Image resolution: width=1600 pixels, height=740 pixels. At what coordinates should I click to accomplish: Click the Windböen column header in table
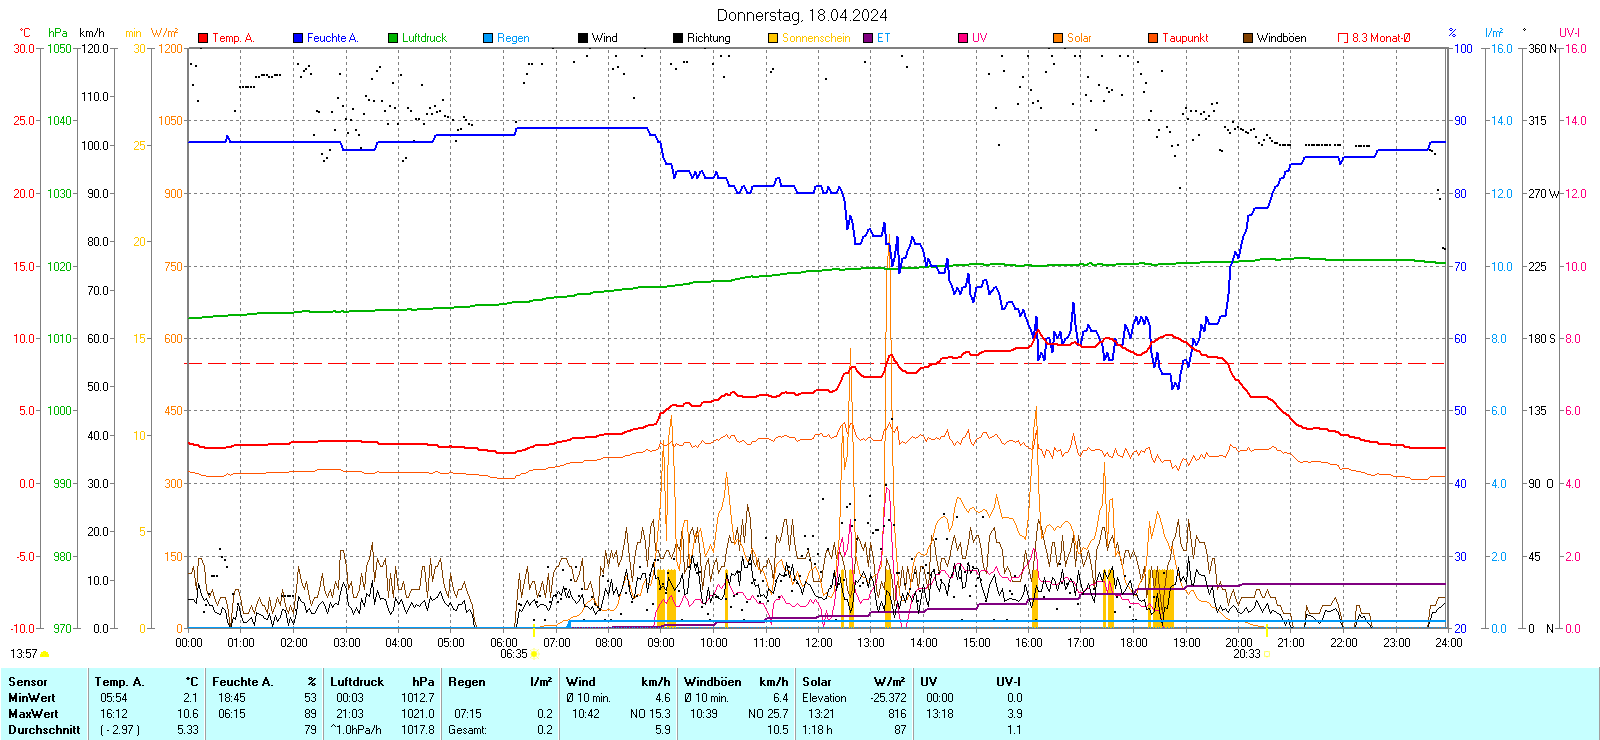pyautogui.click(x=712, y=682)
